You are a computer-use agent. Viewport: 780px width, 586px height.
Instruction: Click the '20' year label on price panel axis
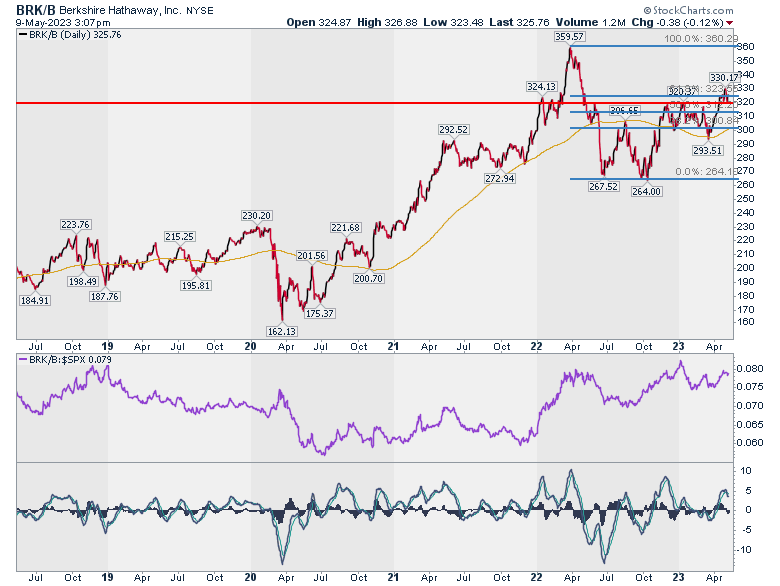[x=250, y=347]
